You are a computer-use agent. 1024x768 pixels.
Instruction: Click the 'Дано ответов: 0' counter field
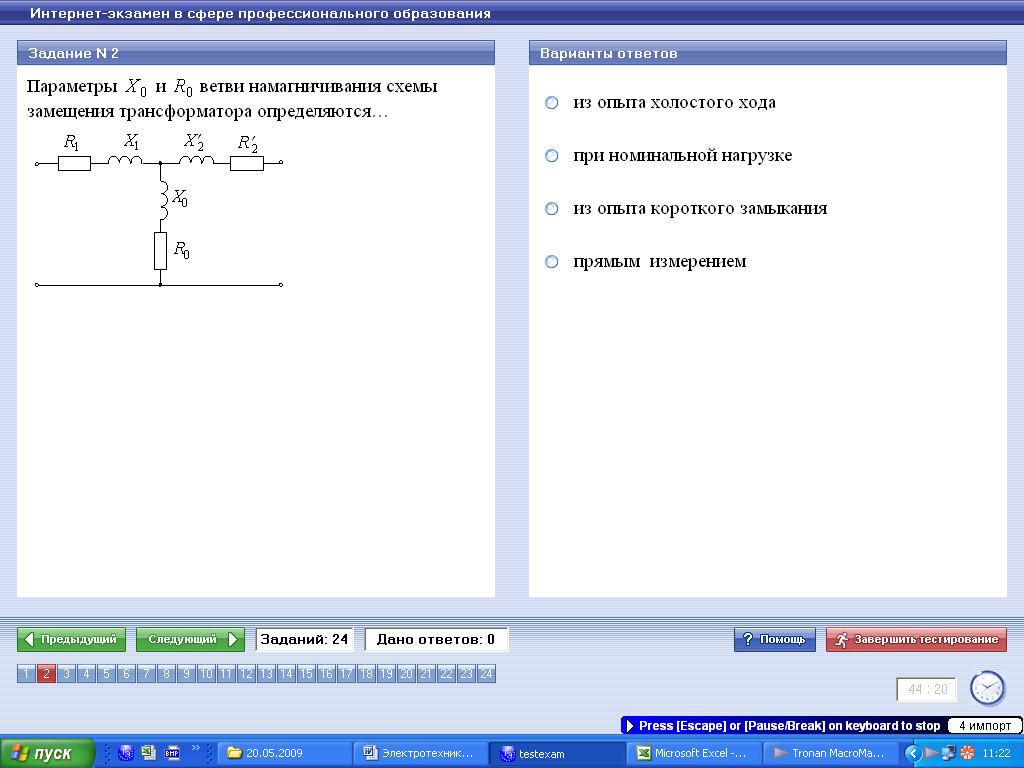(436, 639)
